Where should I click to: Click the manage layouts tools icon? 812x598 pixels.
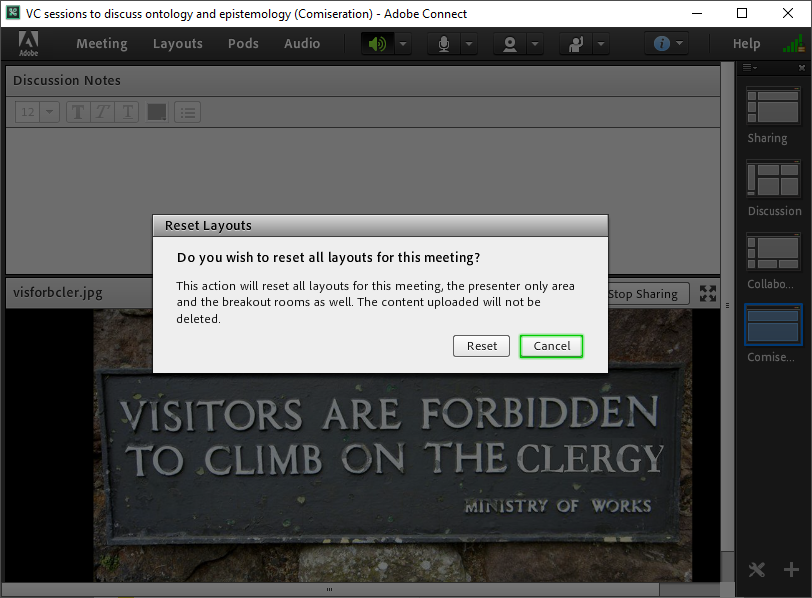click(757, 570)
